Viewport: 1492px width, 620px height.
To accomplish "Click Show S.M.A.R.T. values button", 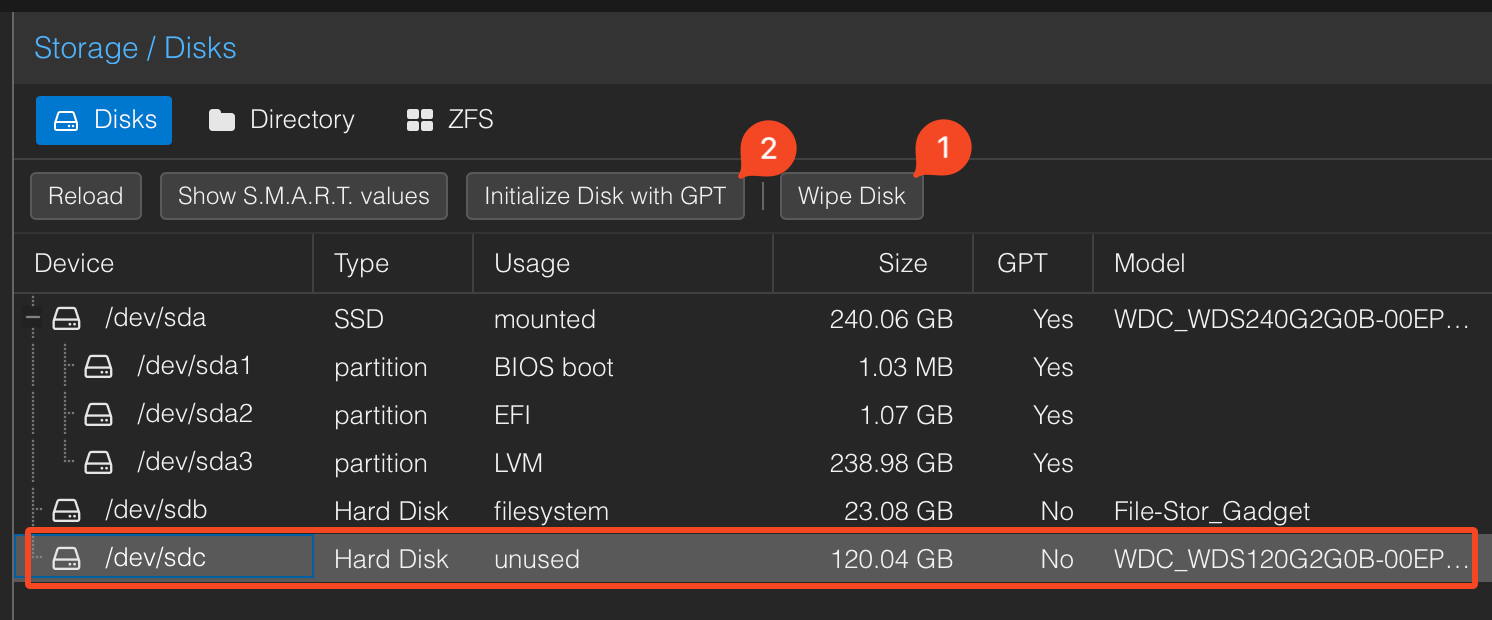I will point(304,196).
